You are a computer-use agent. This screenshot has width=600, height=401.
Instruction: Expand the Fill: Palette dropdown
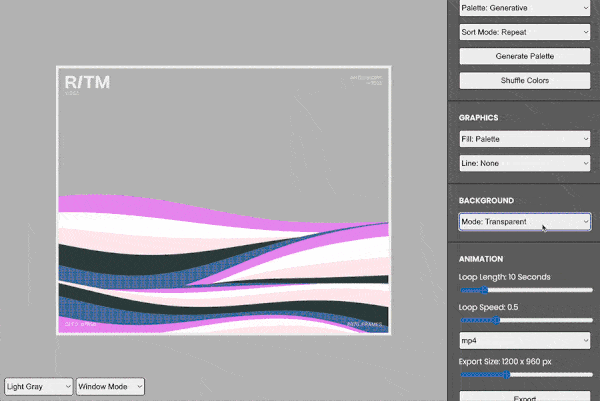tap(525, 139)
